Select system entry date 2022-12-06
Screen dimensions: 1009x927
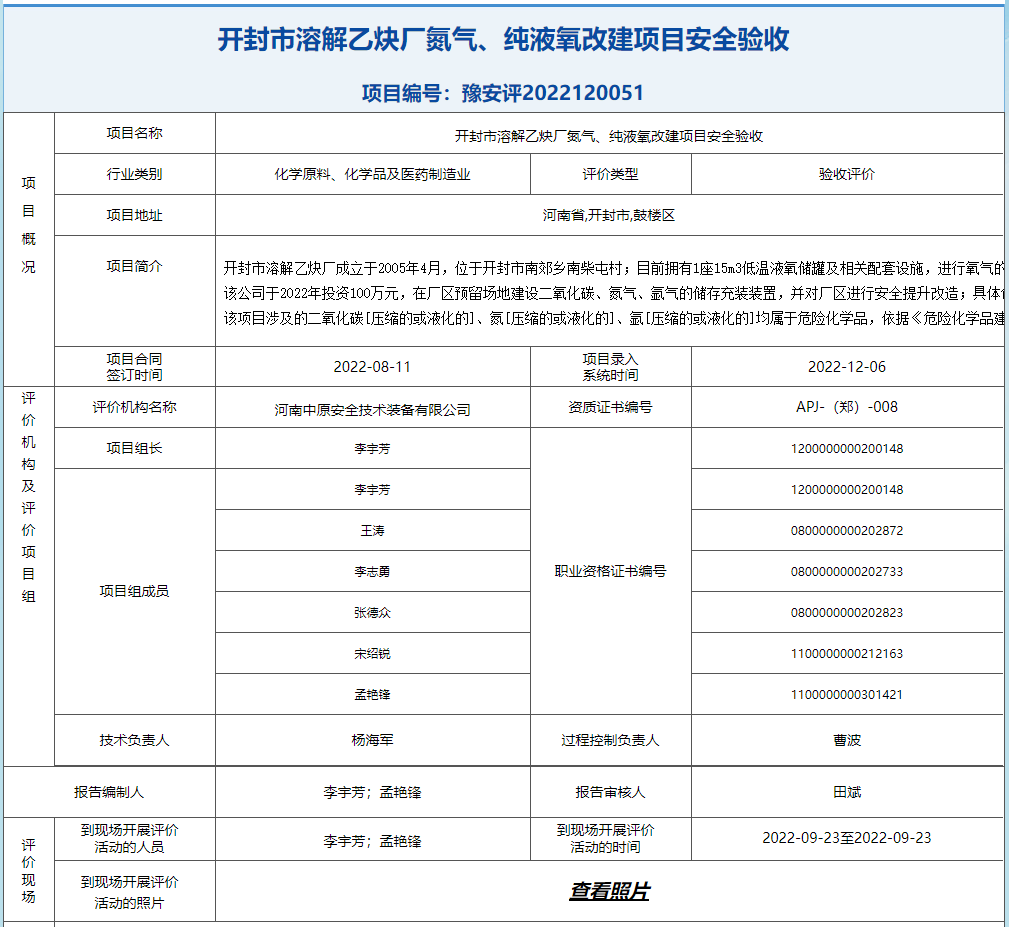coord(847,367)
